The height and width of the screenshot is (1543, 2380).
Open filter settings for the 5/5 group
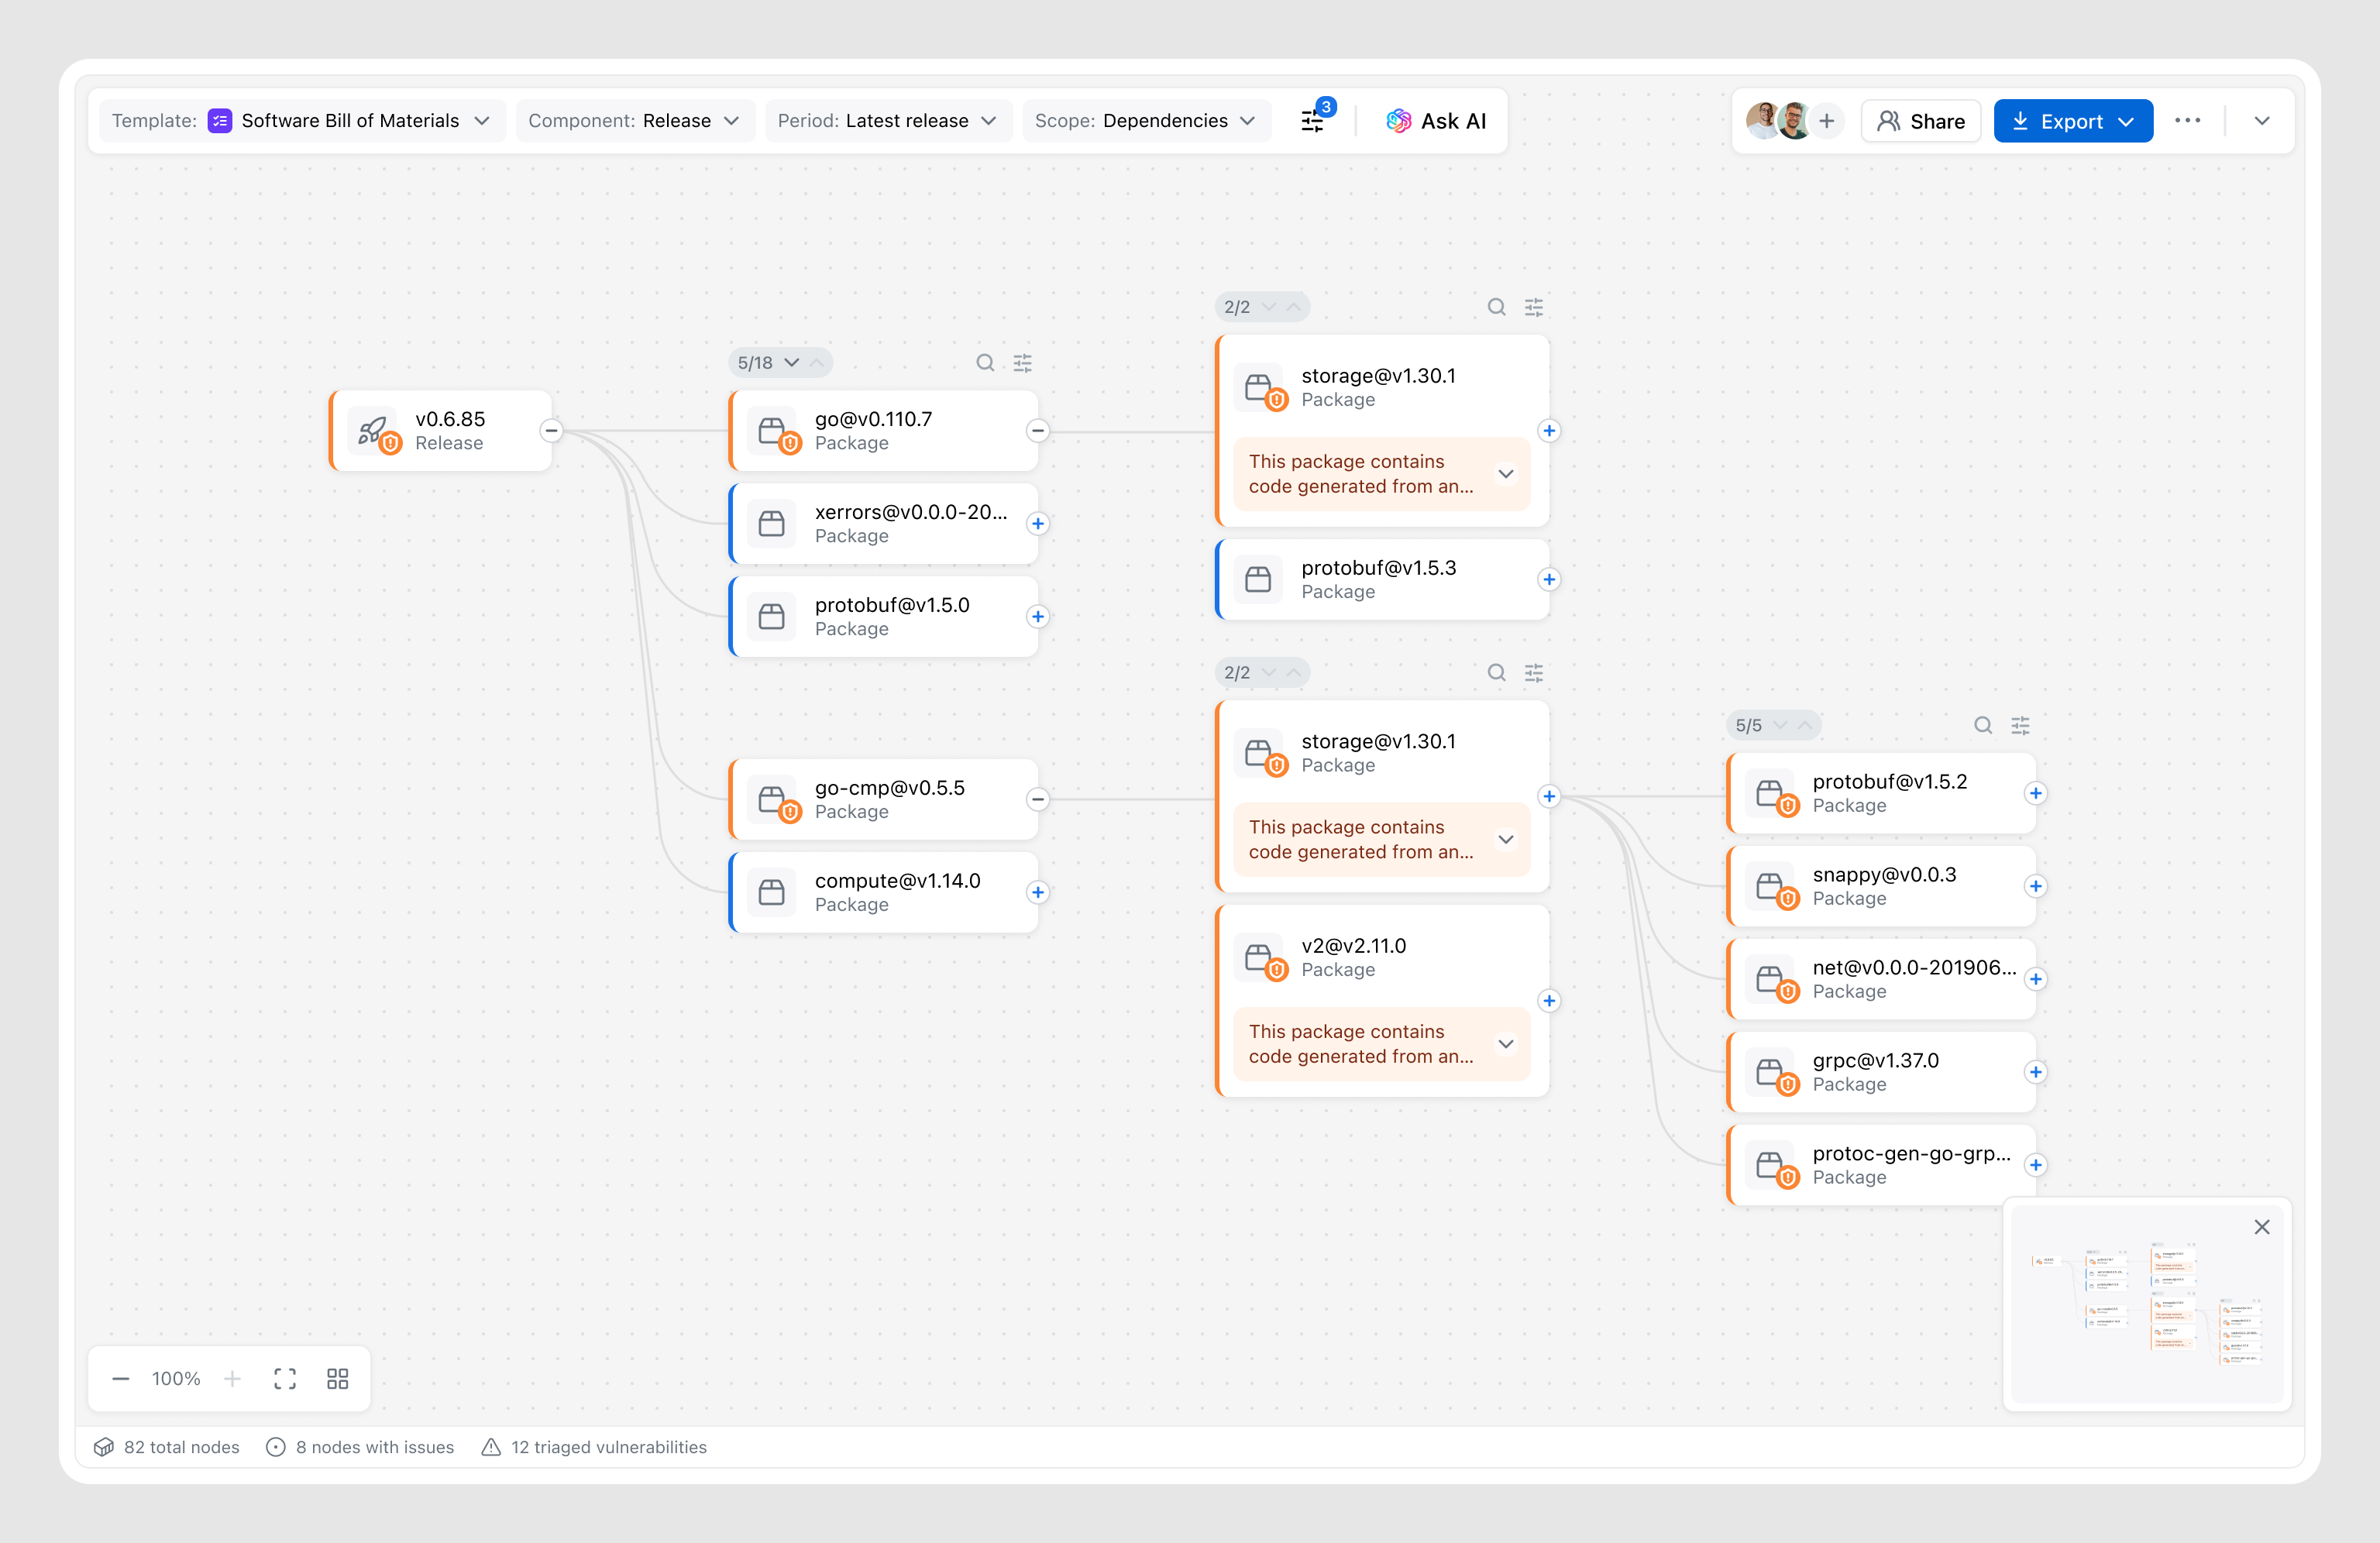(x=2020, y=725)
